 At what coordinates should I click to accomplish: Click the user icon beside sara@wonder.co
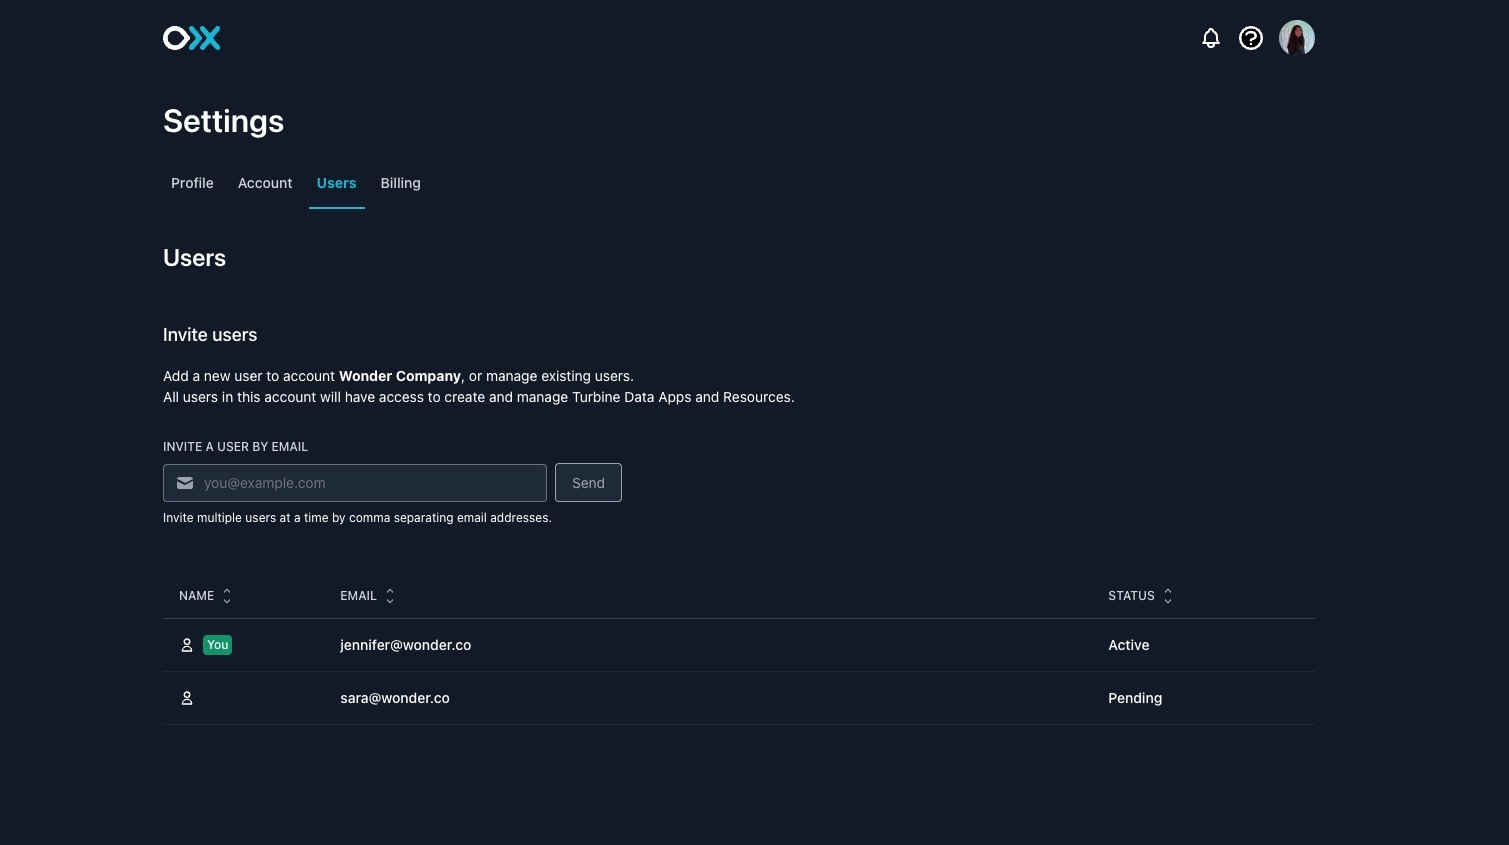point(187,698)
